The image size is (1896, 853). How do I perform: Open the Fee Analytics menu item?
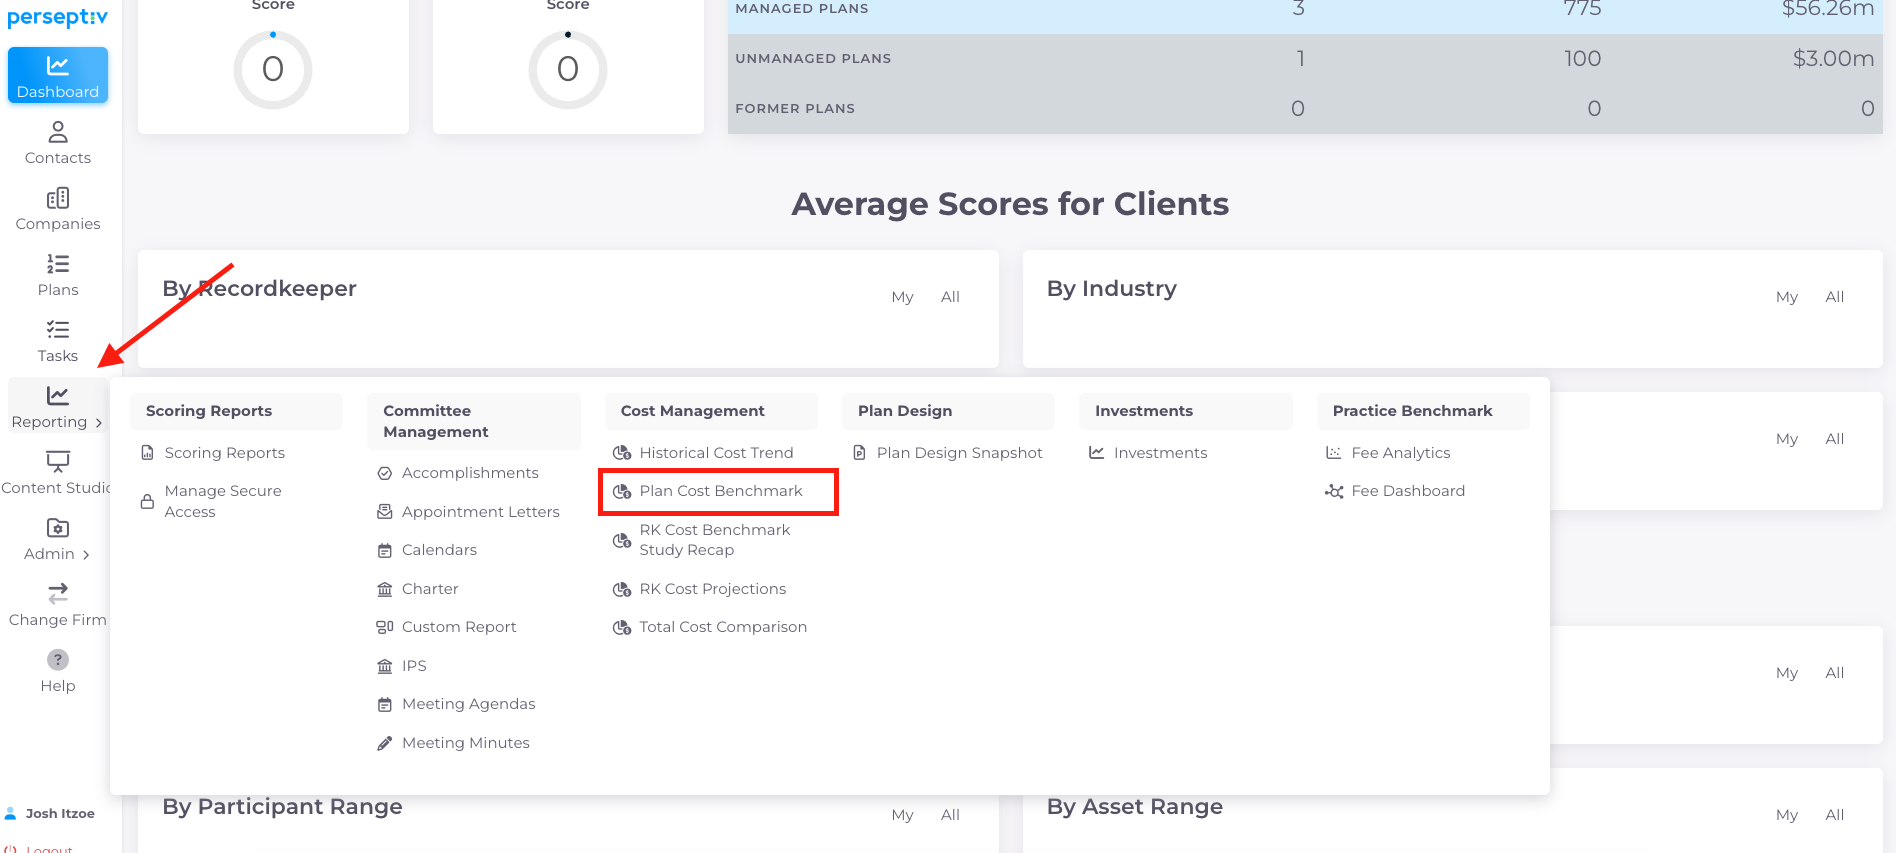coord(1400,453)
